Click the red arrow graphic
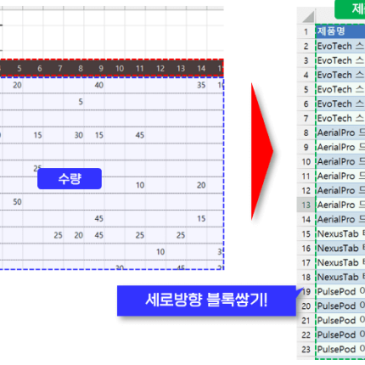This screenshot has width=365, height=365. tap(262, 152)
